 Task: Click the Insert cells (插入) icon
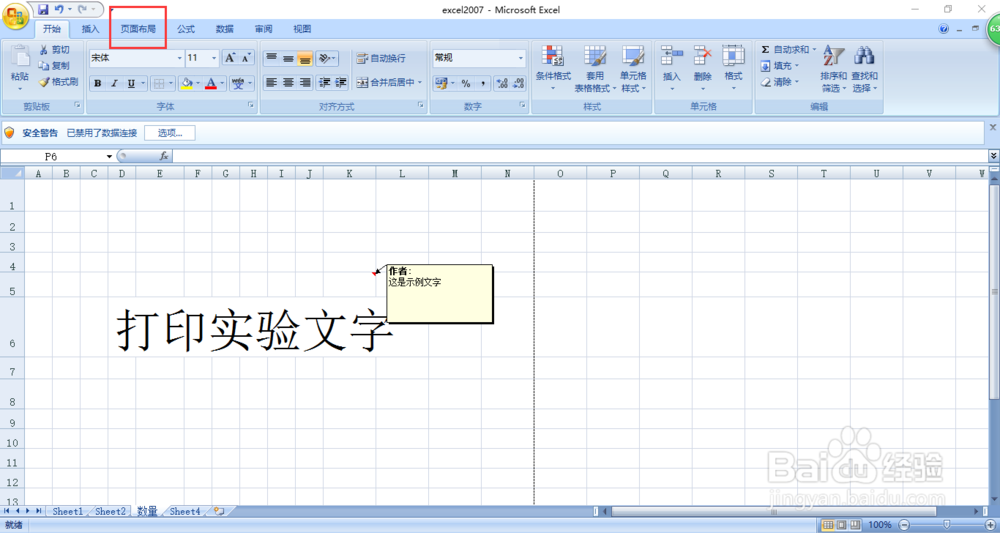[x=672, y=55]
